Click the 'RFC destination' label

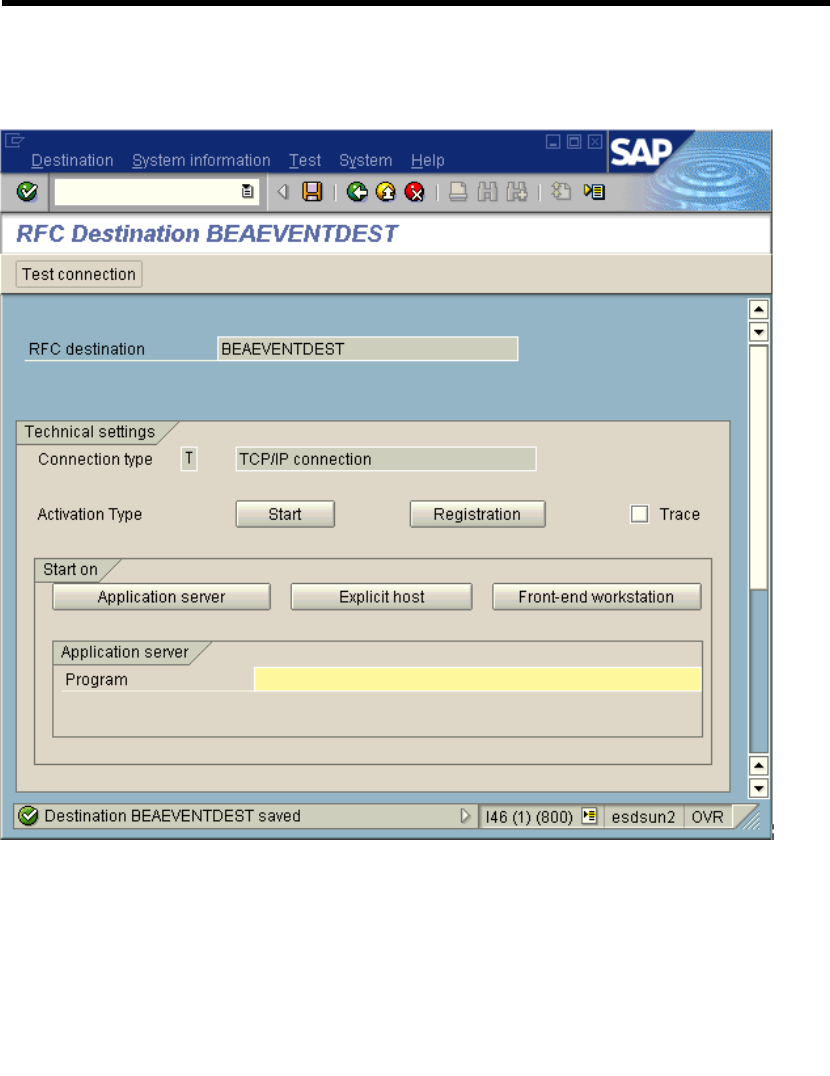point(86,349)
